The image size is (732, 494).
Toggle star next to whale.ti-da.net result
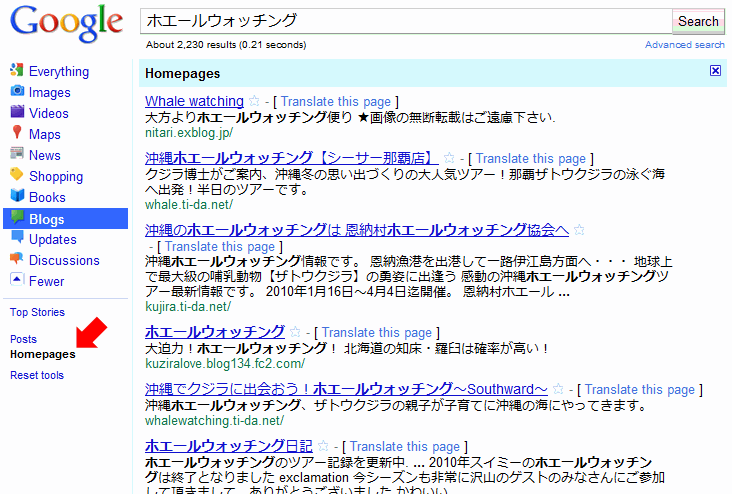(x=449, y=158)
